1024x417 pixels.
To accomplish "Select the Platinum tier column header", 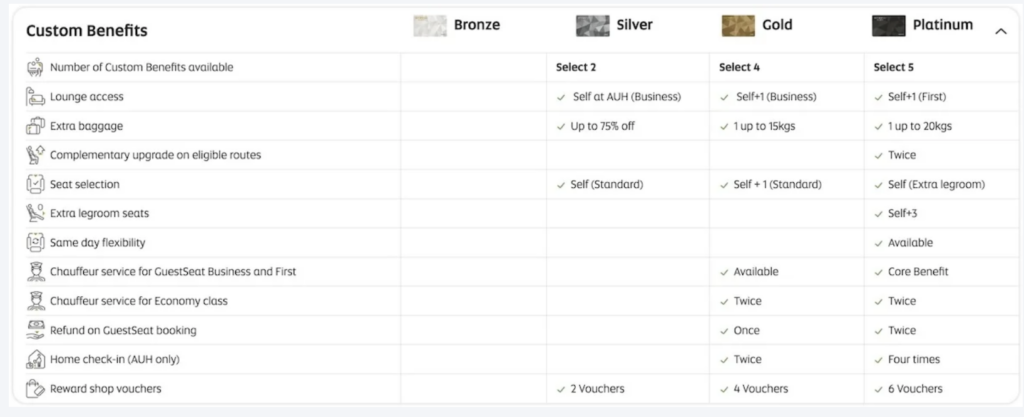I will (942, 25).
